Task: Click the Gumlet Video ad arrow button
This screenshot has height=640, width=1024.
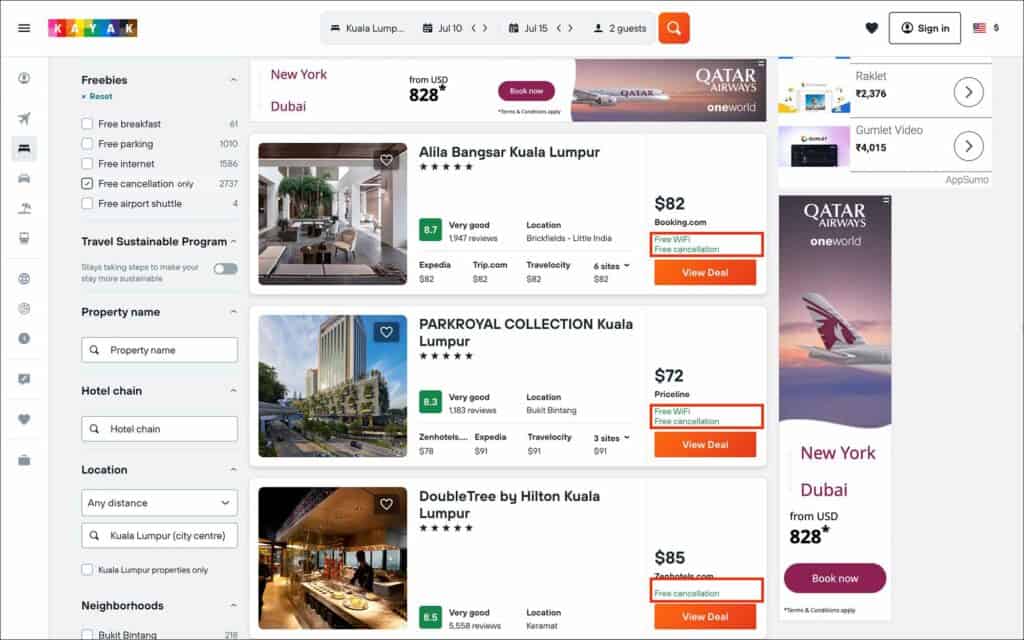Action: (968, 146)
